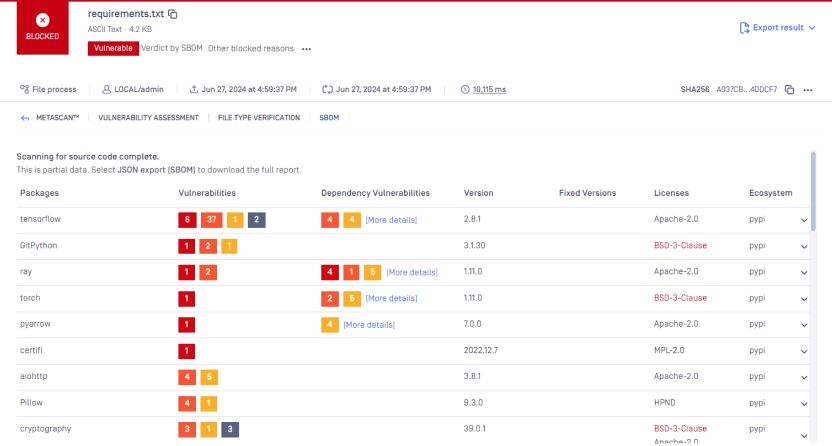Image resolution: width=832 pixels, height=446 pixels.
Task: Click the JSON export (SBOM) text
Action: pyautogui.click(x=157, y=170)
